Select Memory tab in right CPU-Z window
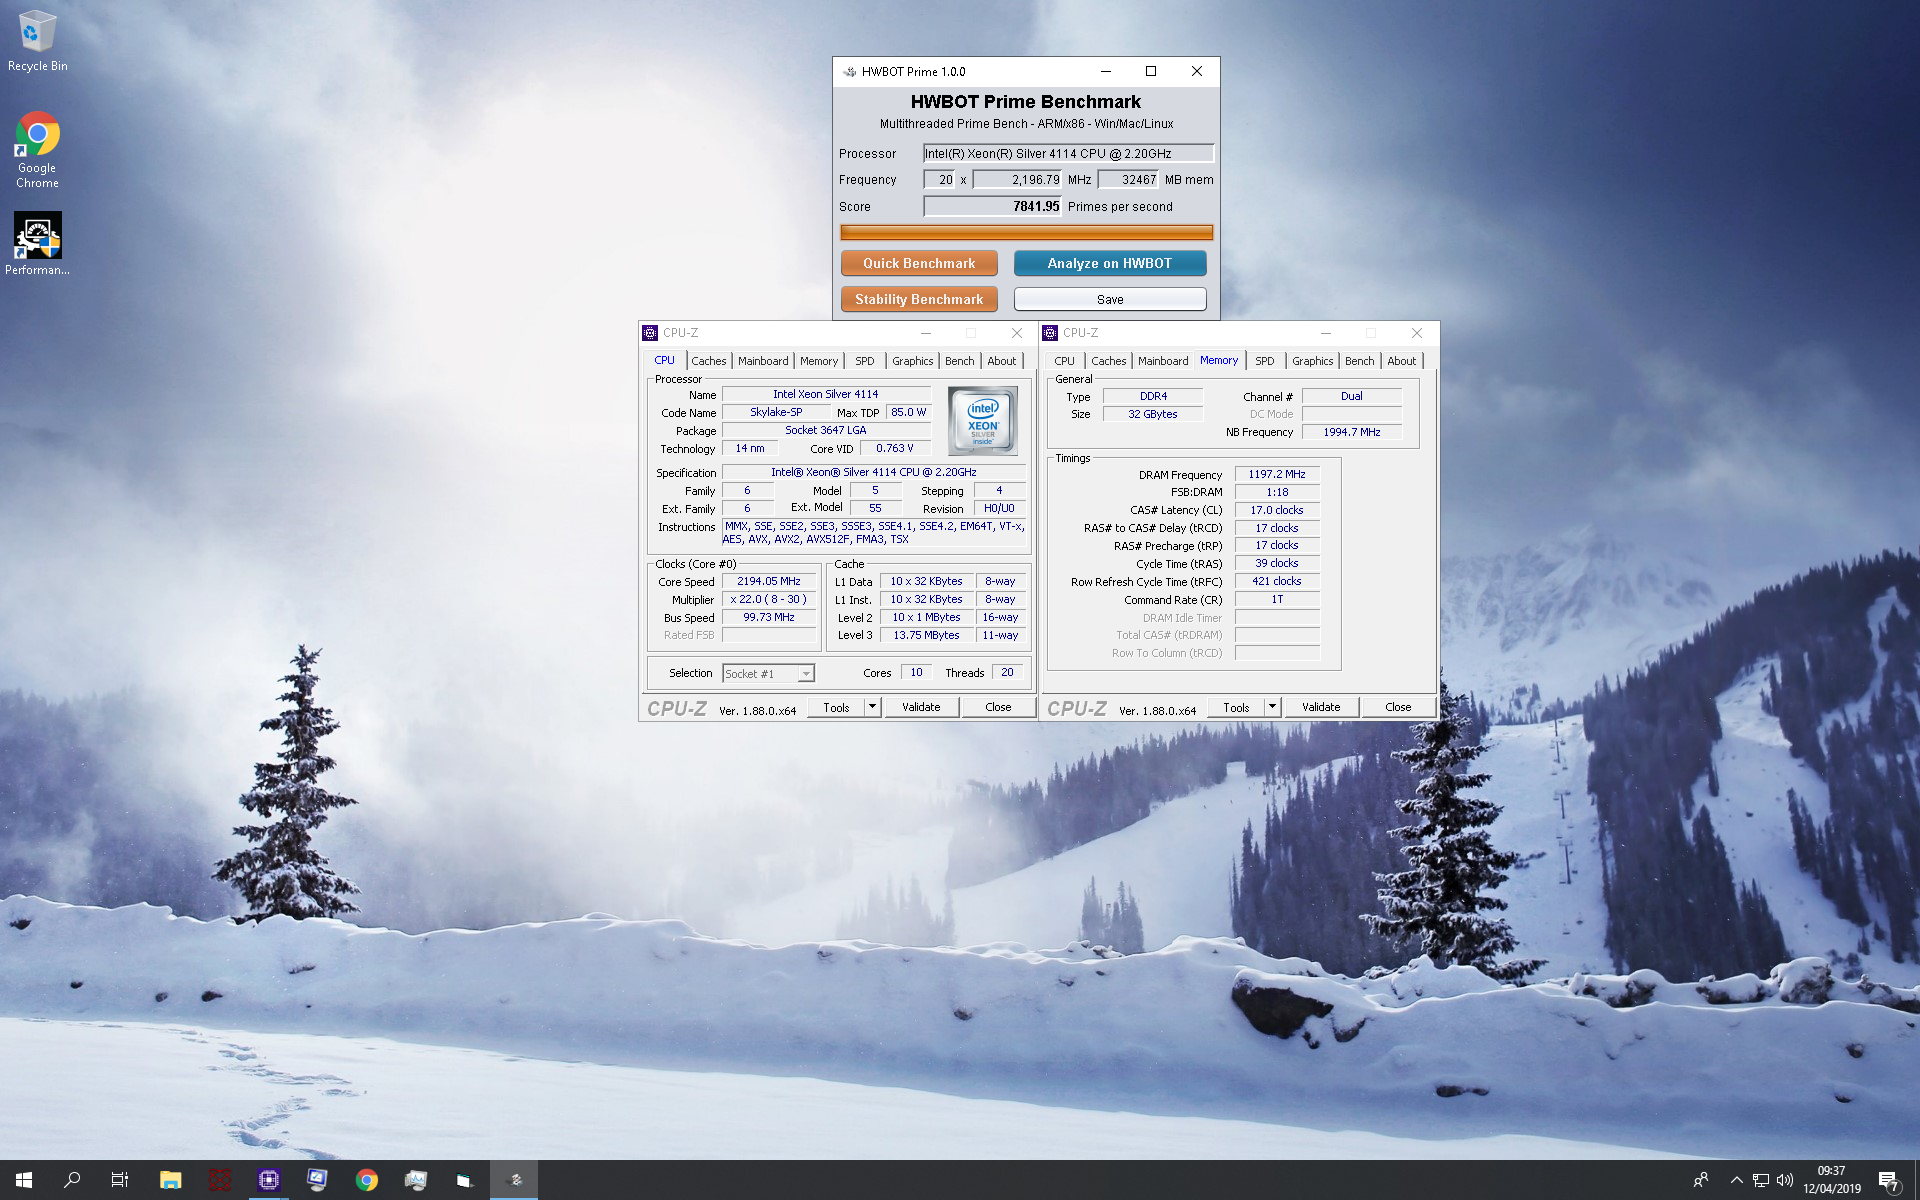Viewport: 1920px width, 1200px height. coord(1219,360)
